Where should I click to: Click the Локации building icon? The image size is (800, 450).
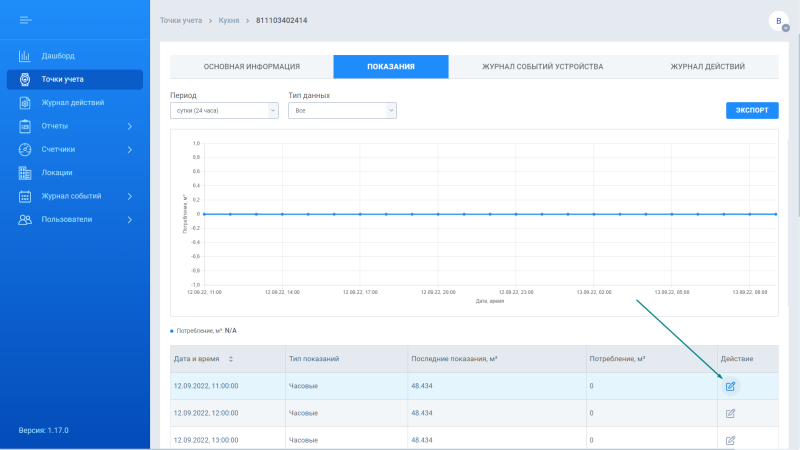24,173
